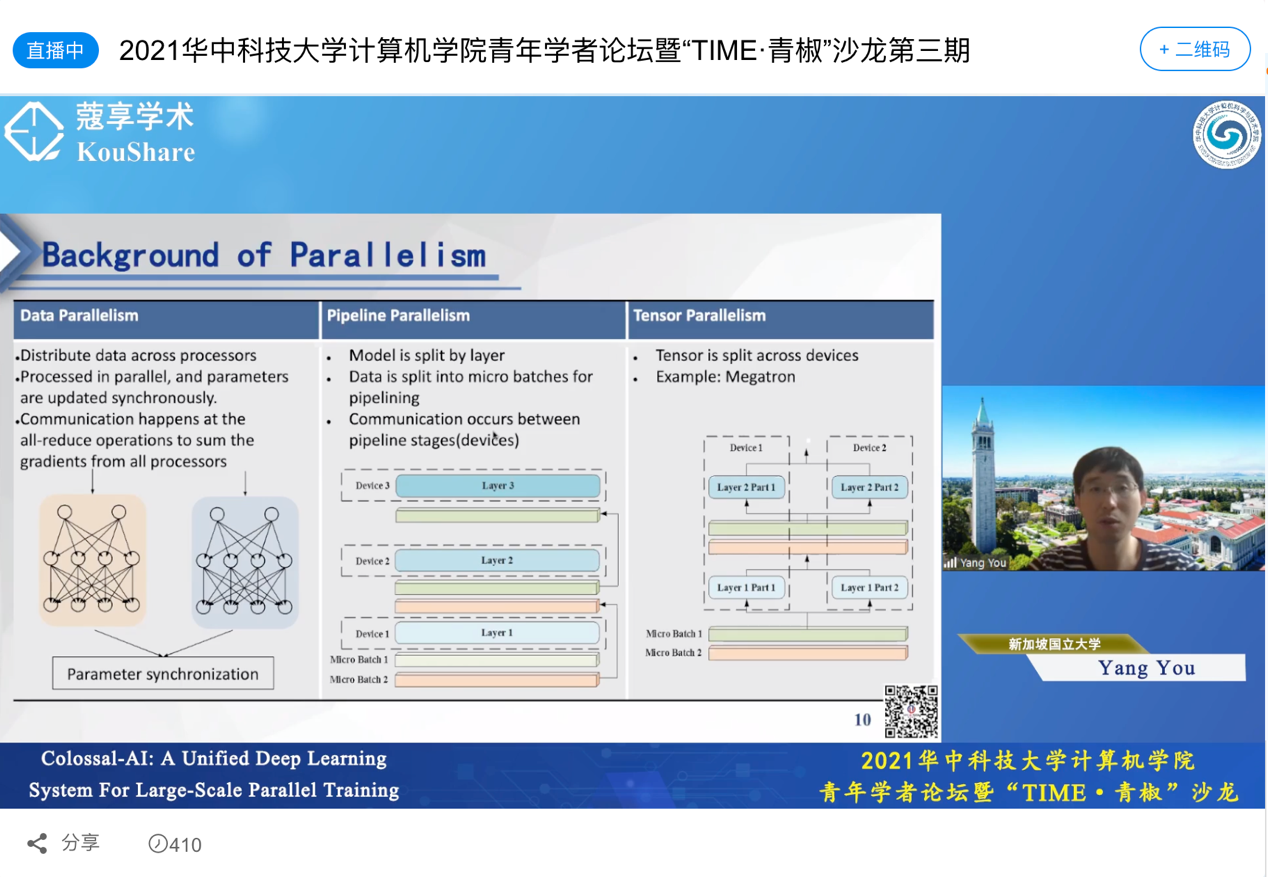
Task: Click the view count clock icon
Action: (x=158, y=844)
